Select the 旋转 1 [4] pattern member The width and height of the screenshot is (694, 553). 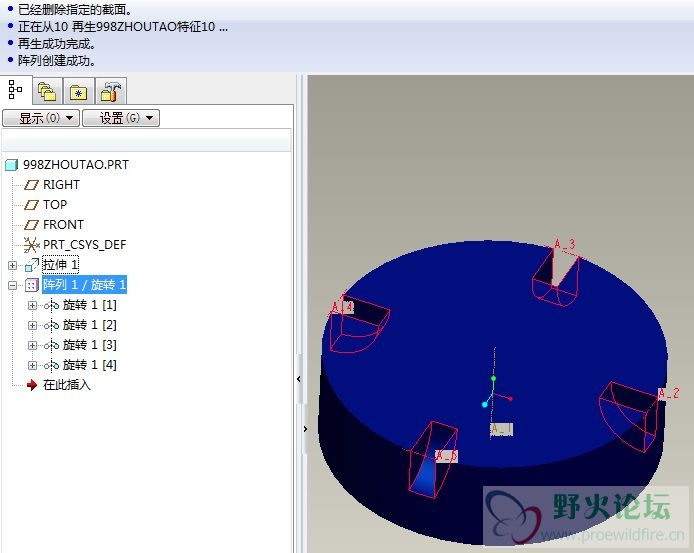(90, 365)
